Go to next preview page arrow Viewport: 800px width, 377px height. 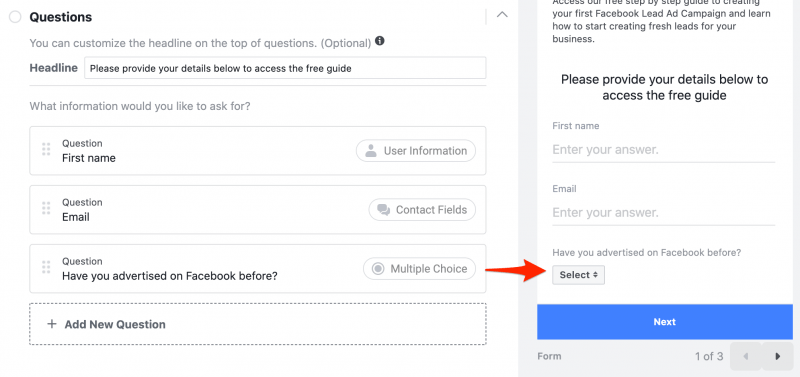coord(778,356)
